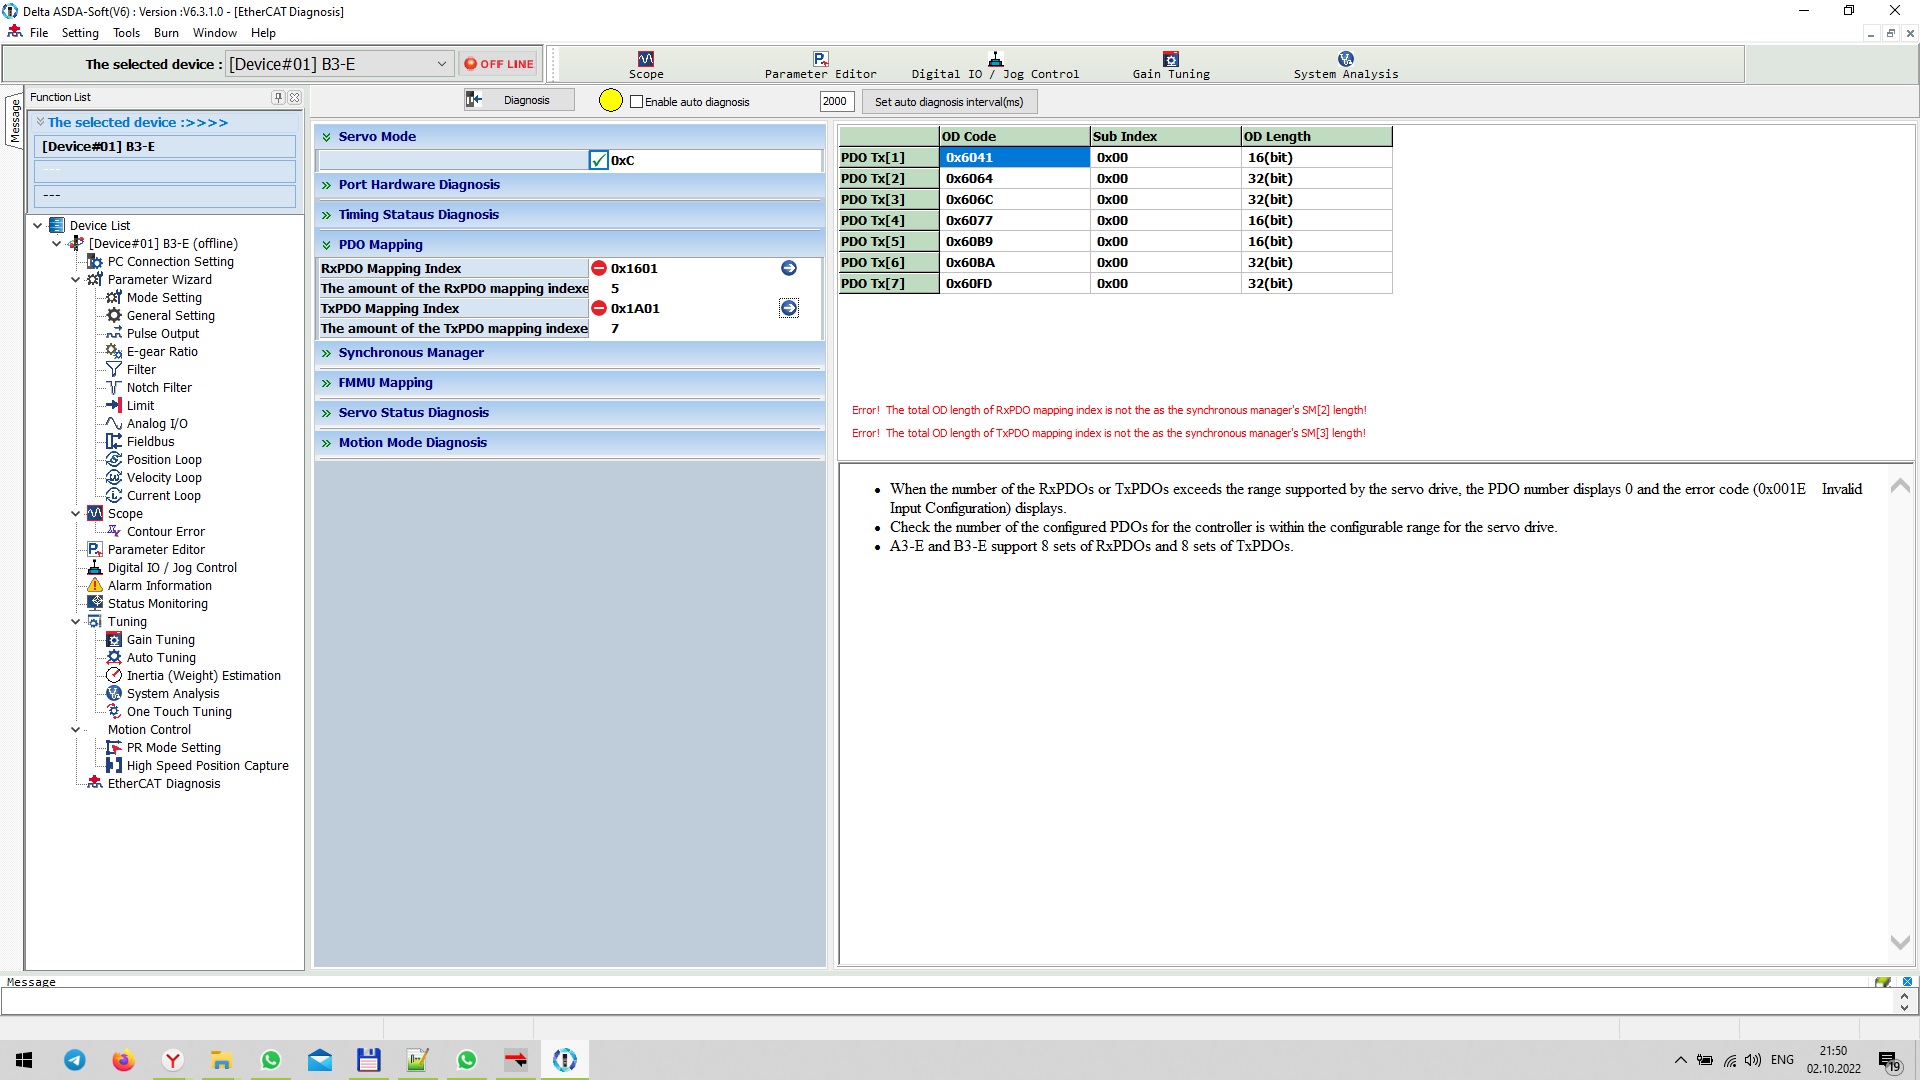This screenshot has height=1080, width=1920.
Task: Select the 0x60FD OD Code cell
Action: coord(1014,284)
